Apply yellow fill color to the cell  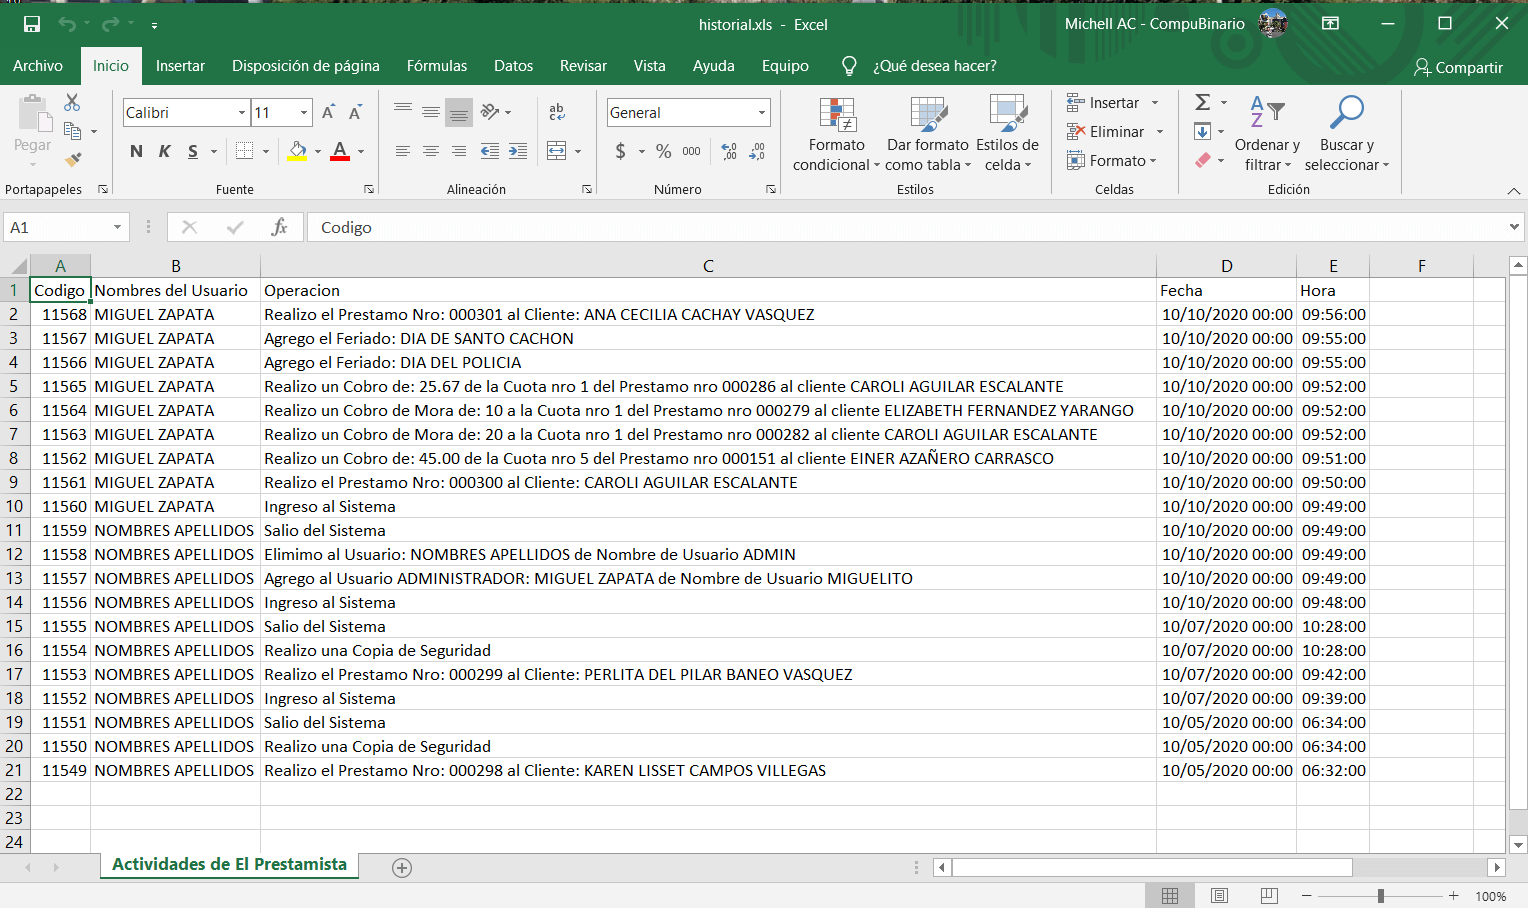pyautogui.click(x=298, y=151)
